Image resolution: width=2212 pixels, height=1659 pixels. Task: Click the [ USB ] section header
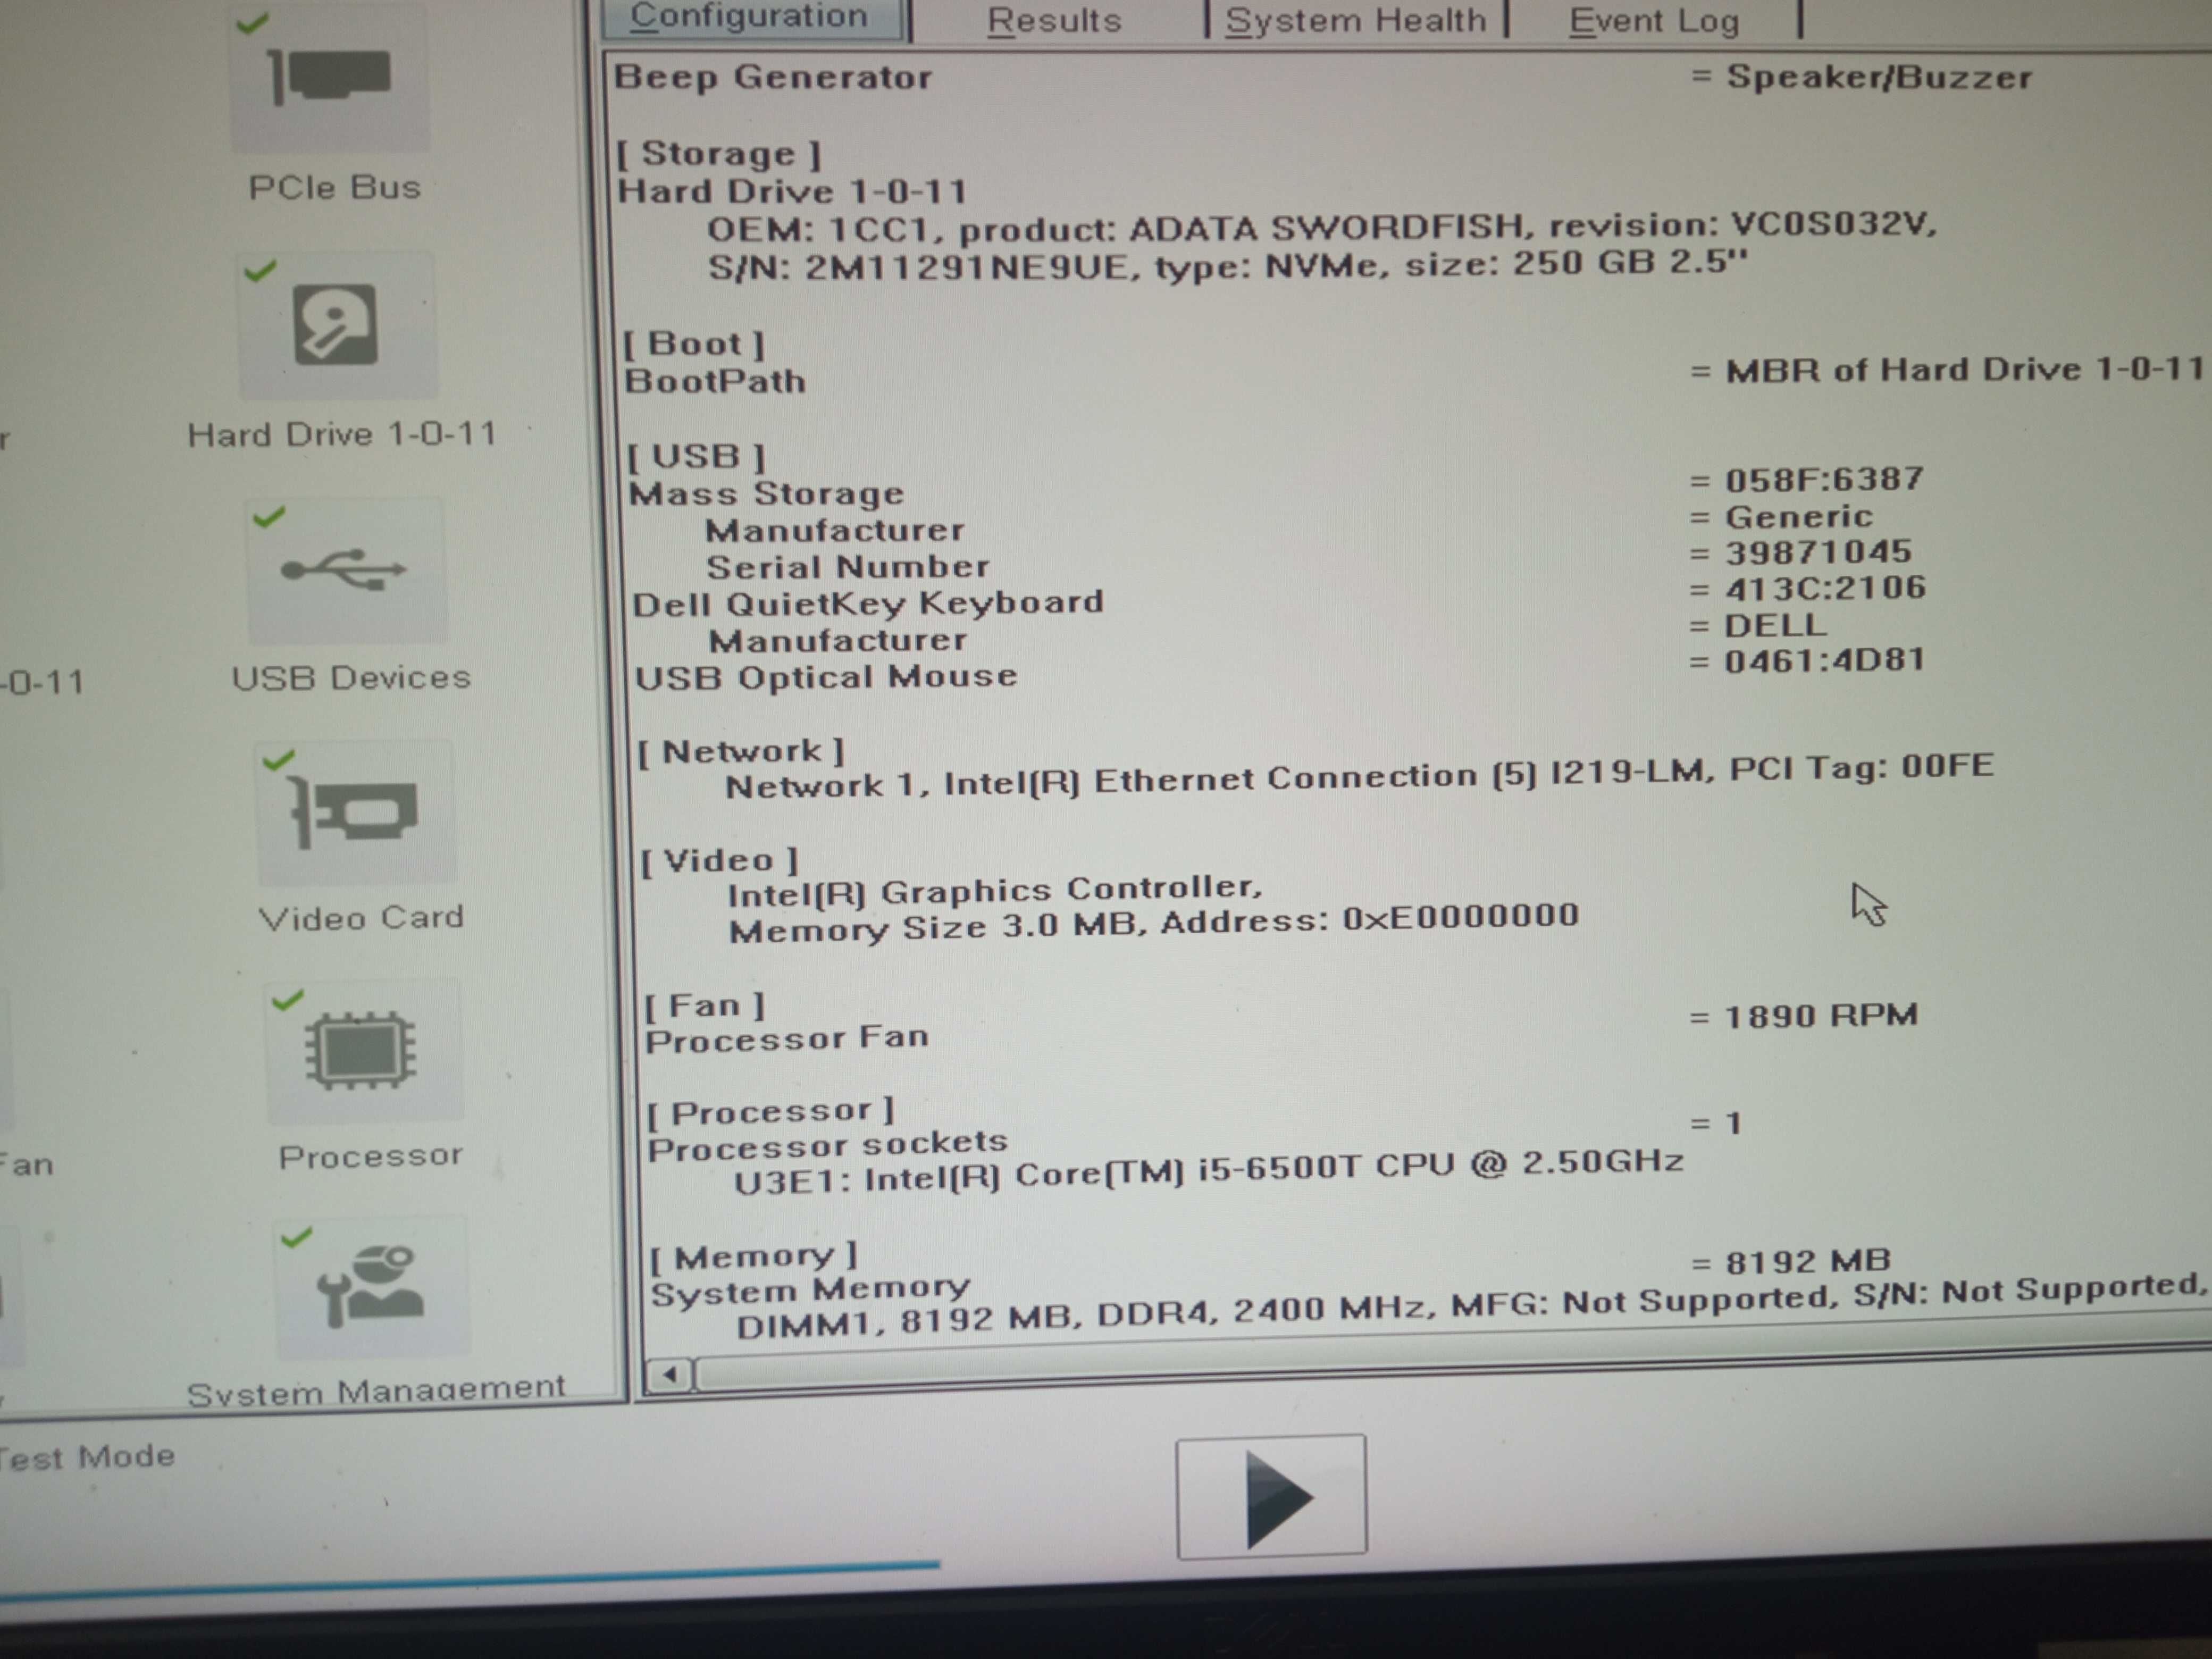pyautogui.click(x=696, y=457)
